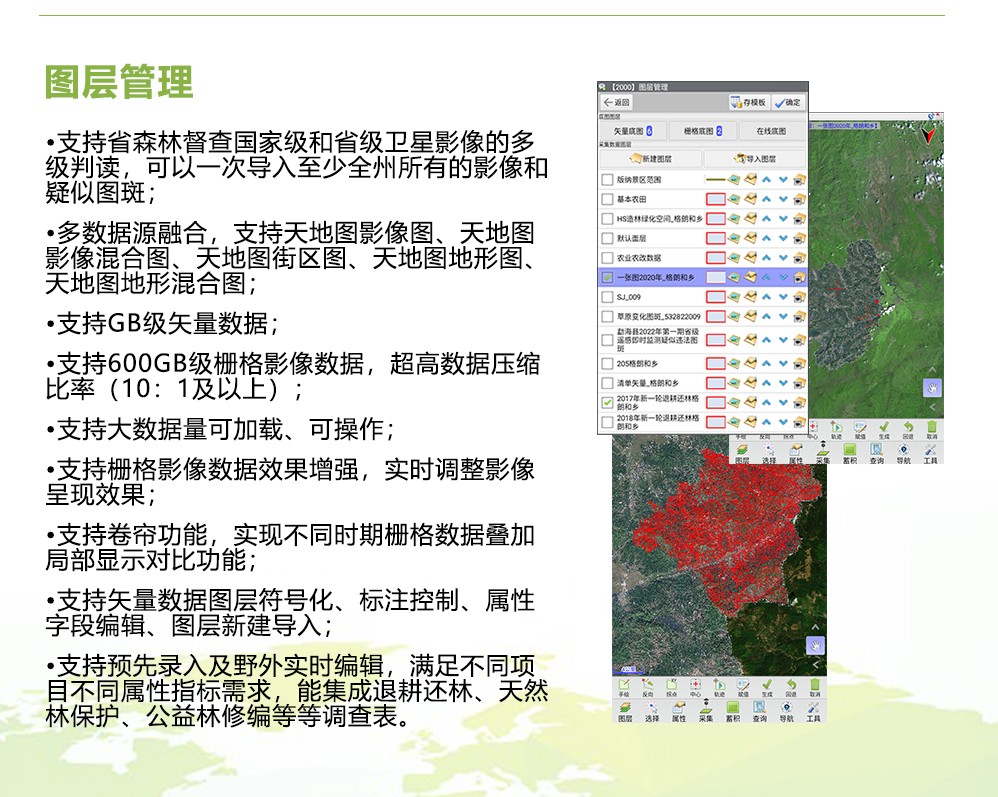Activate the hand pan tool on upper map
Image resolution: width=998 pixels, height=797 pixels.
(932, 388)
